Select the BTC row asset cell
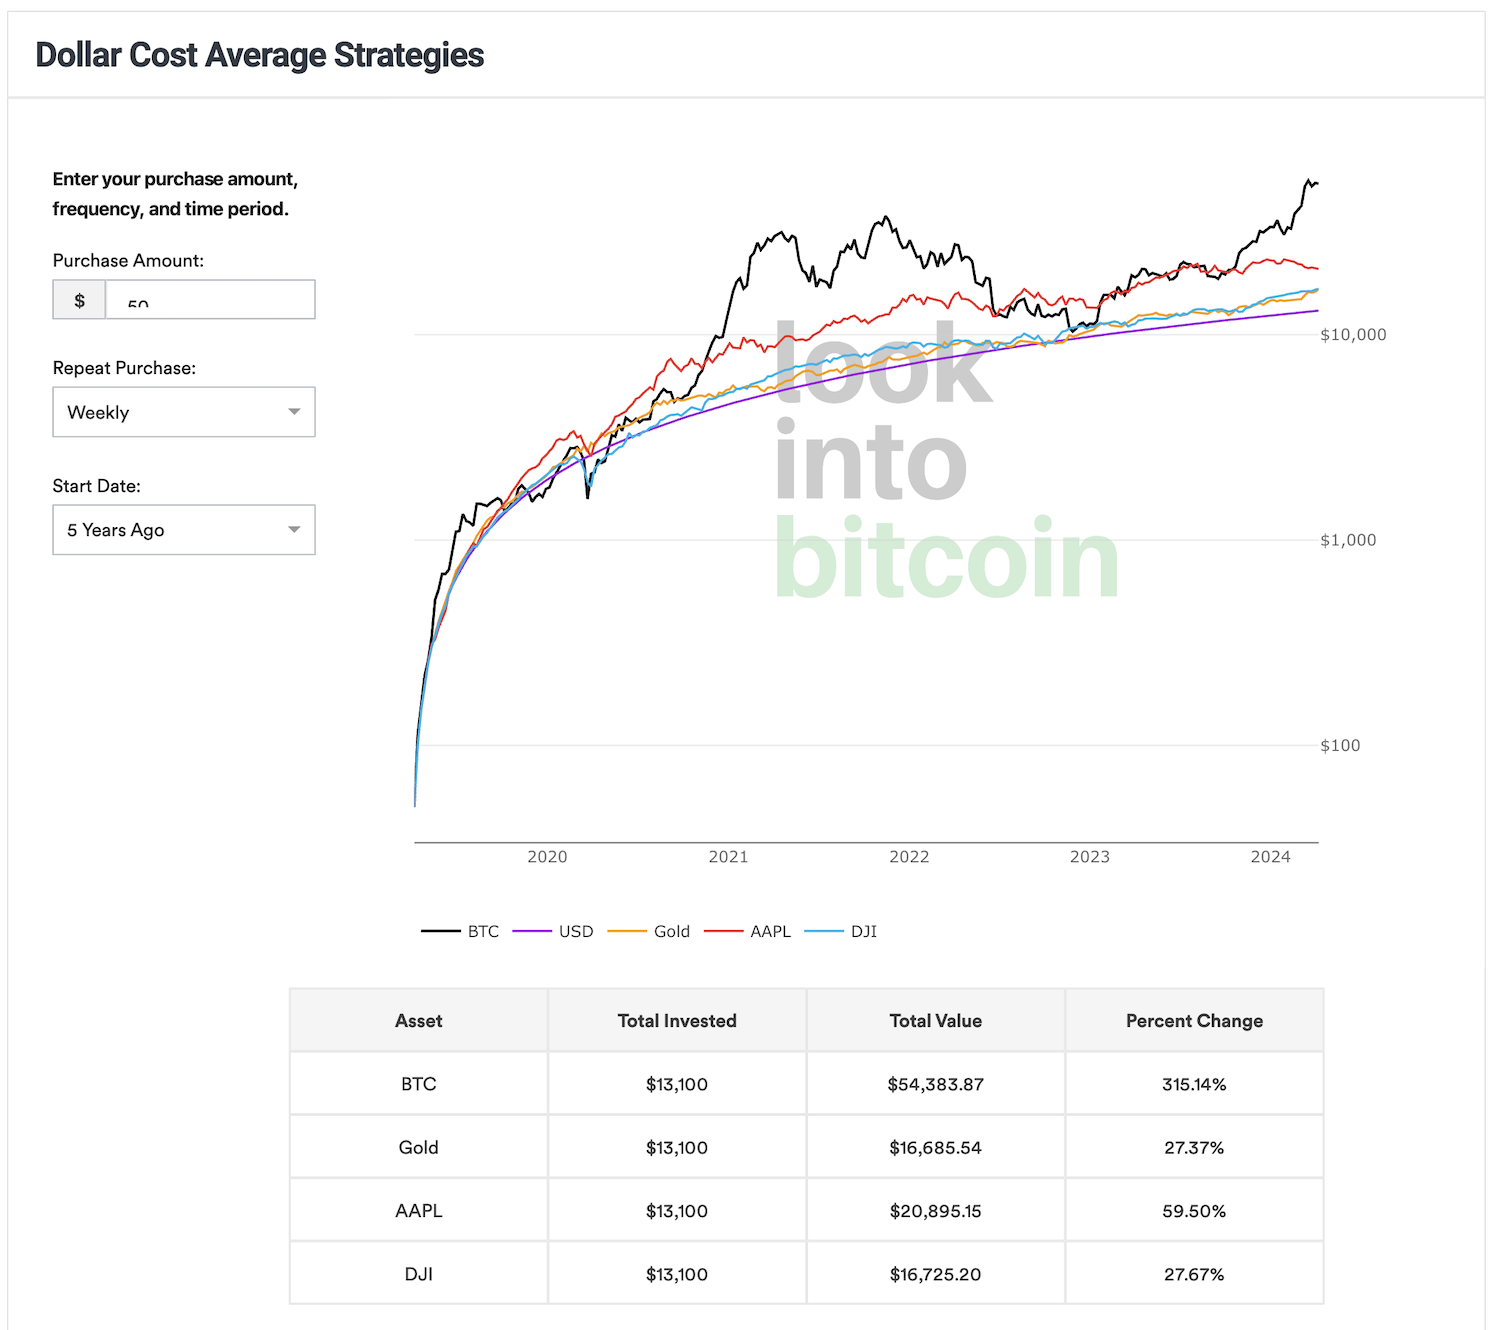Screen dimensions: 1494x1330 pos(418,1084)
